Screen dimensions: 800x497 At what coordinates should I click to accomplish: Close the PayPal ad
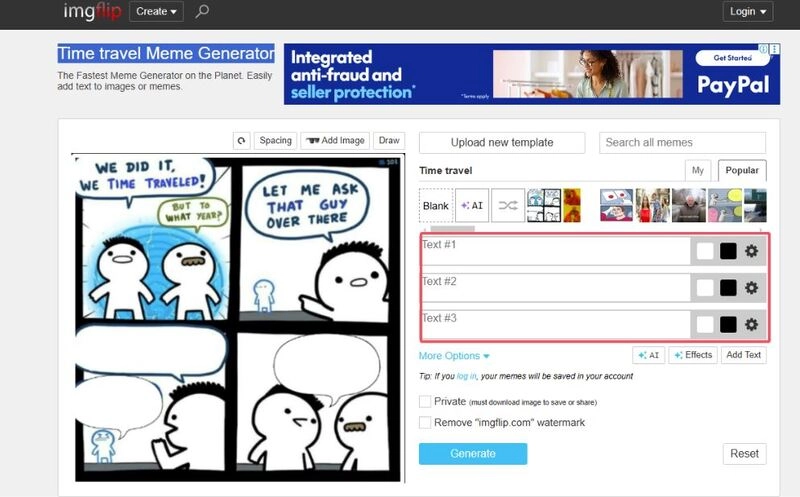[x=774, y=49]
